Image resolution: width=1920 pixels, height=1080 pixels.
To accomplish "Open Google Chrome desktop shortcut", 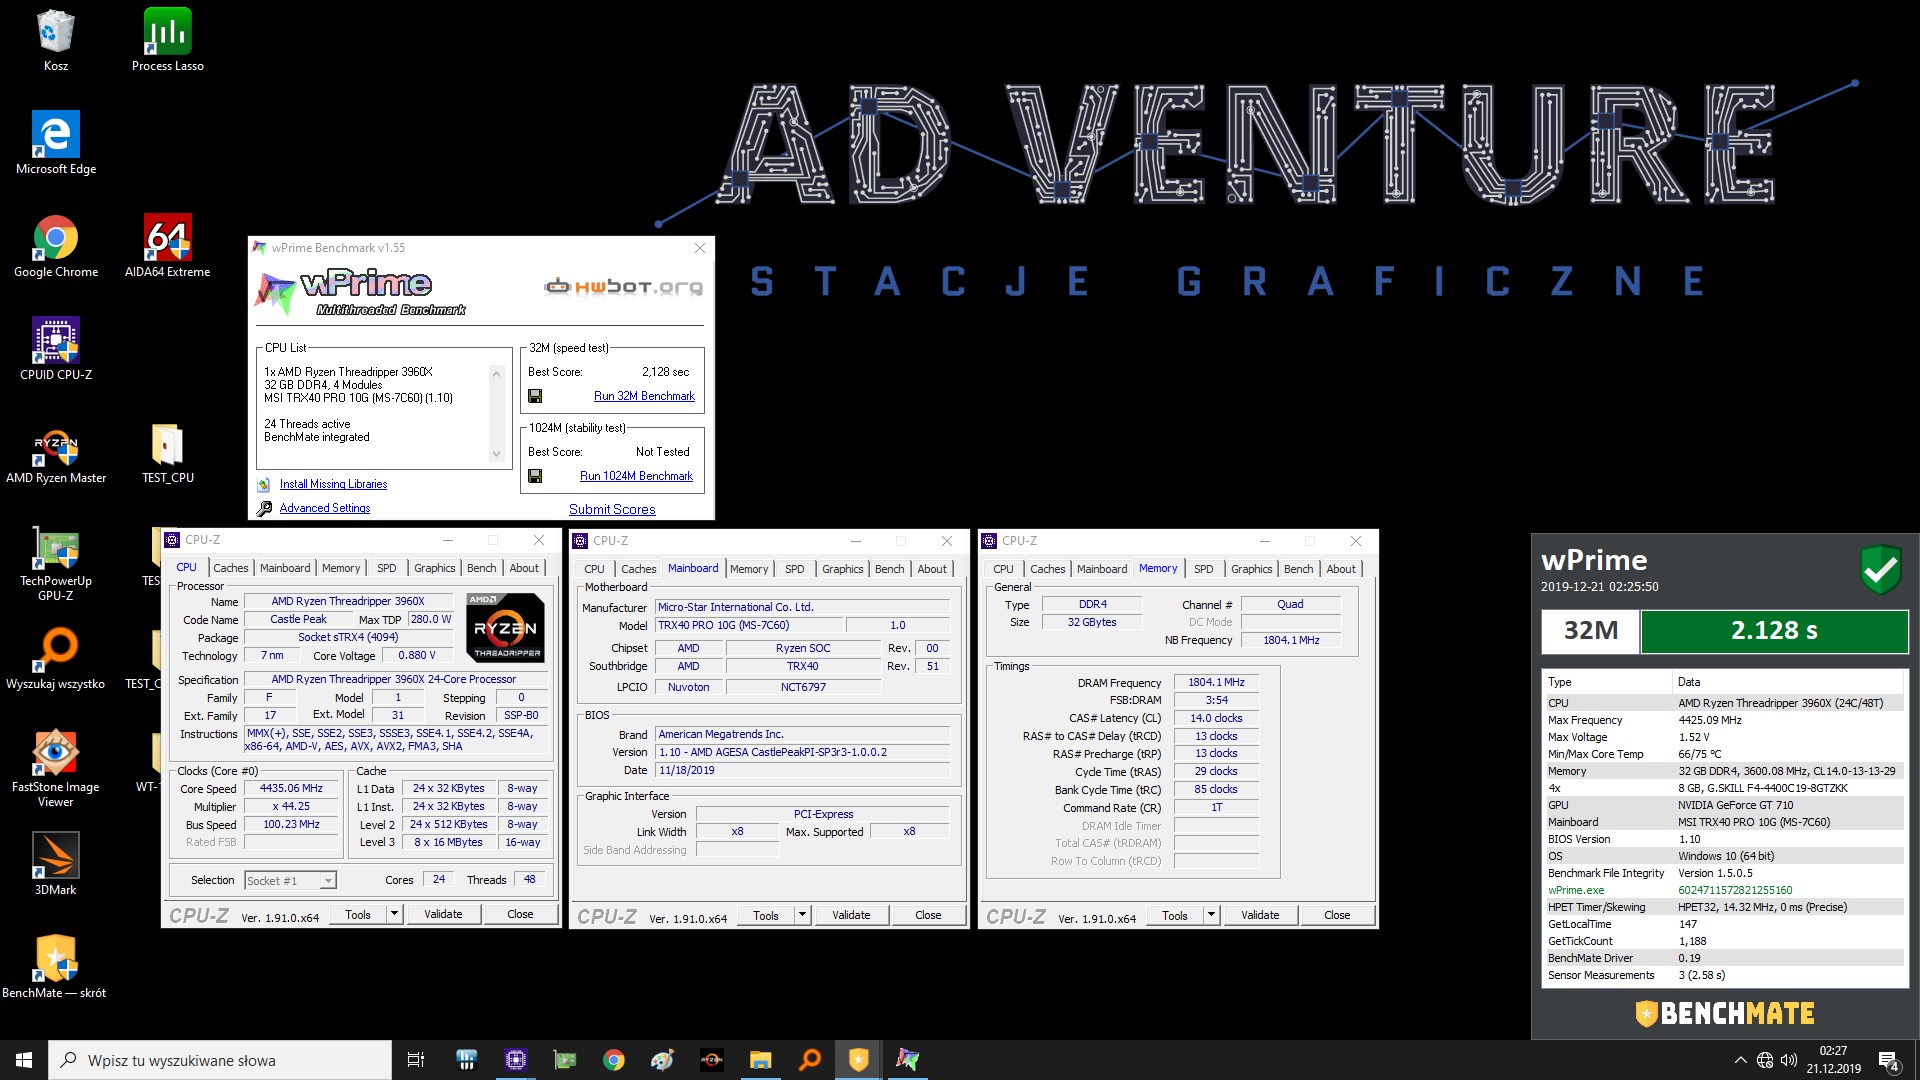I will (56, 246).
